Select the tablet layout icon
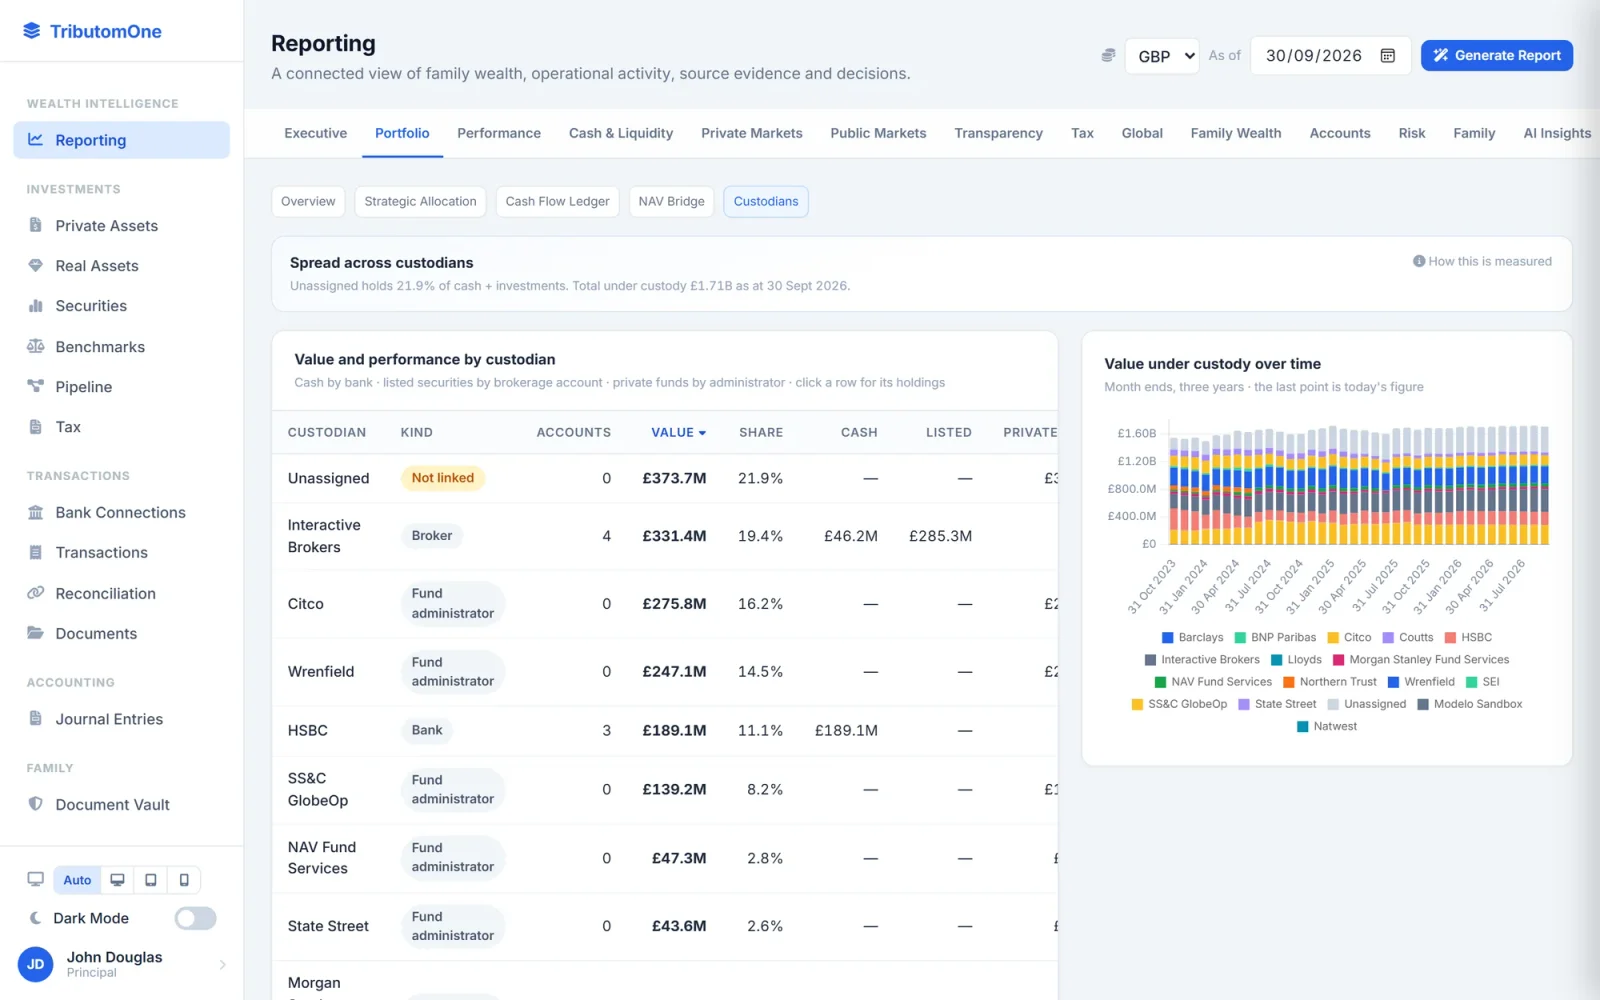 click(151, 880)
